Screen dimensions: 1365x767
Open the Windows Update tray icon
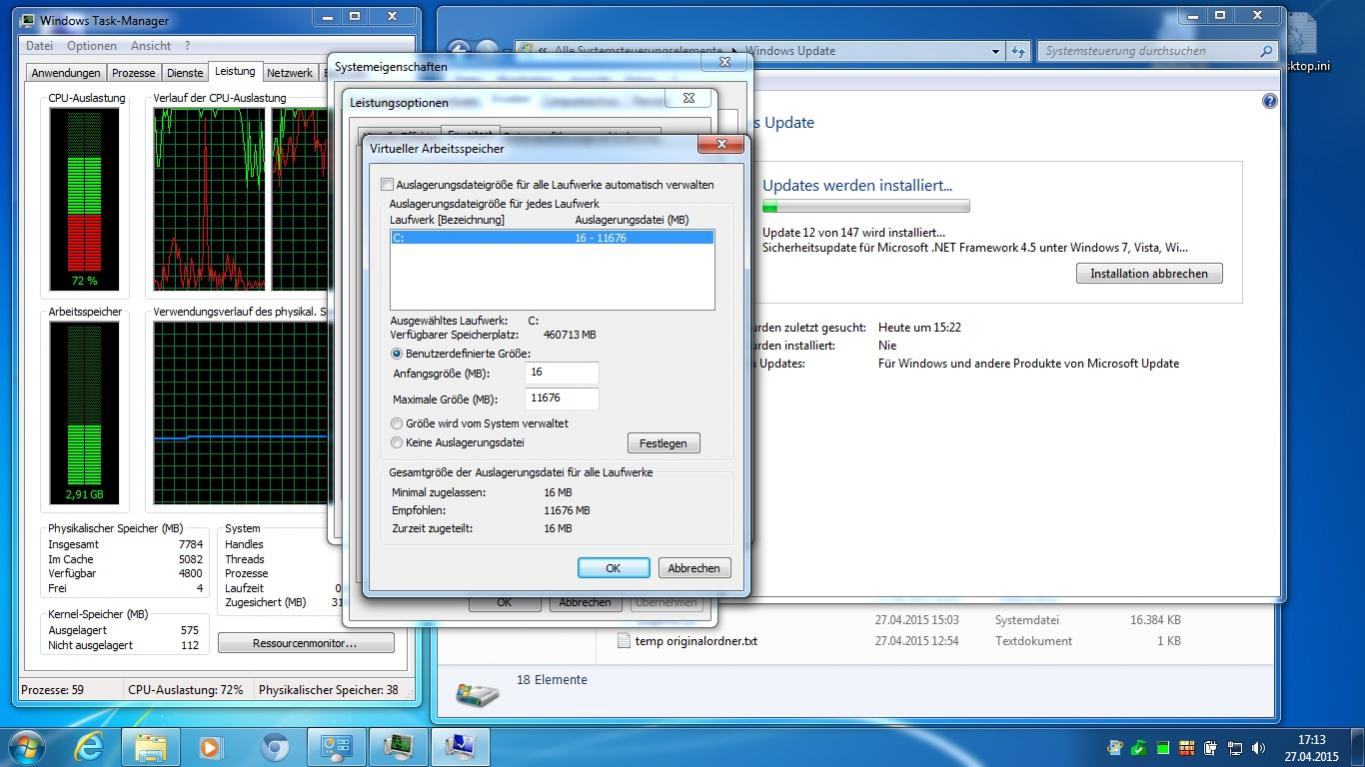click(1115, 747)
